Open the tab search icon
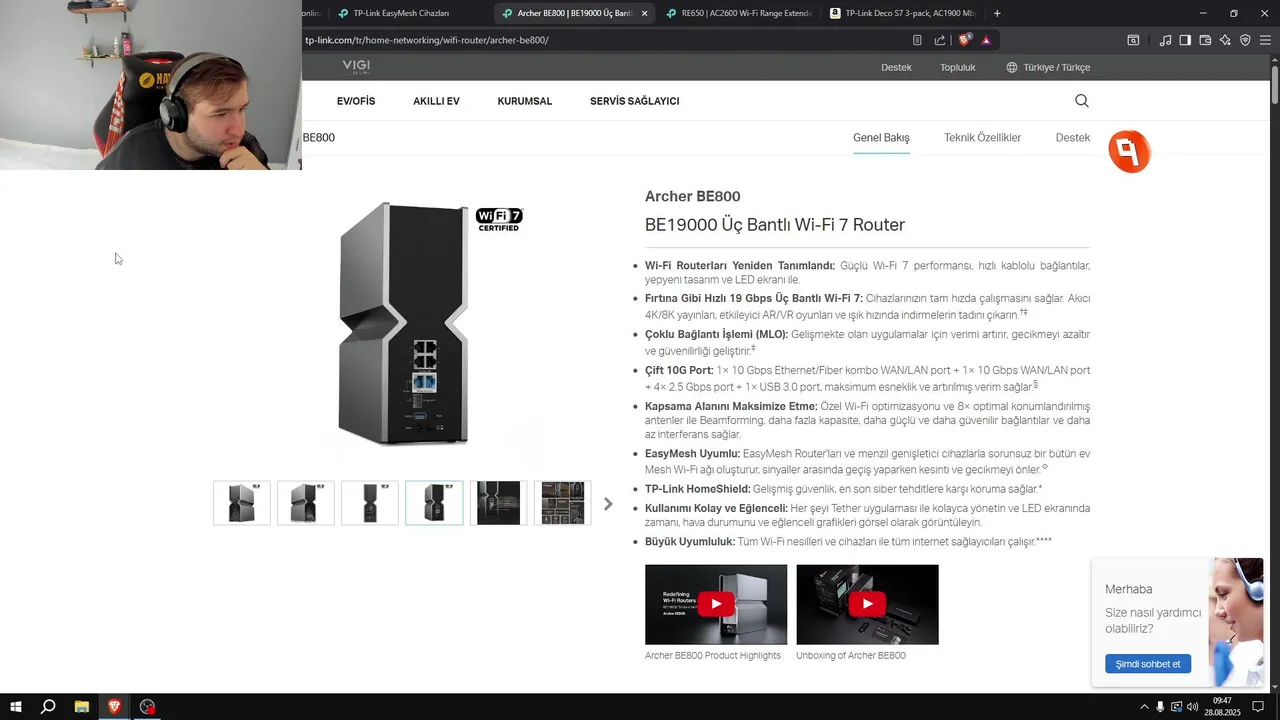Viewport: 1280px width, 720px height. click(x=1133, y=40)
